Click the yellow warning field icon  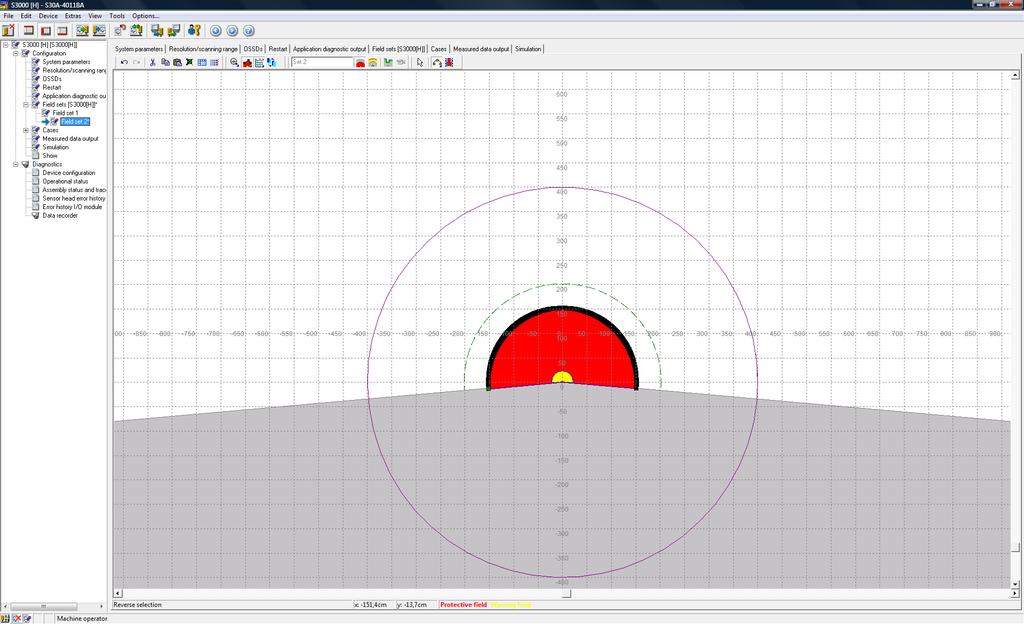(x=372, y=63)
